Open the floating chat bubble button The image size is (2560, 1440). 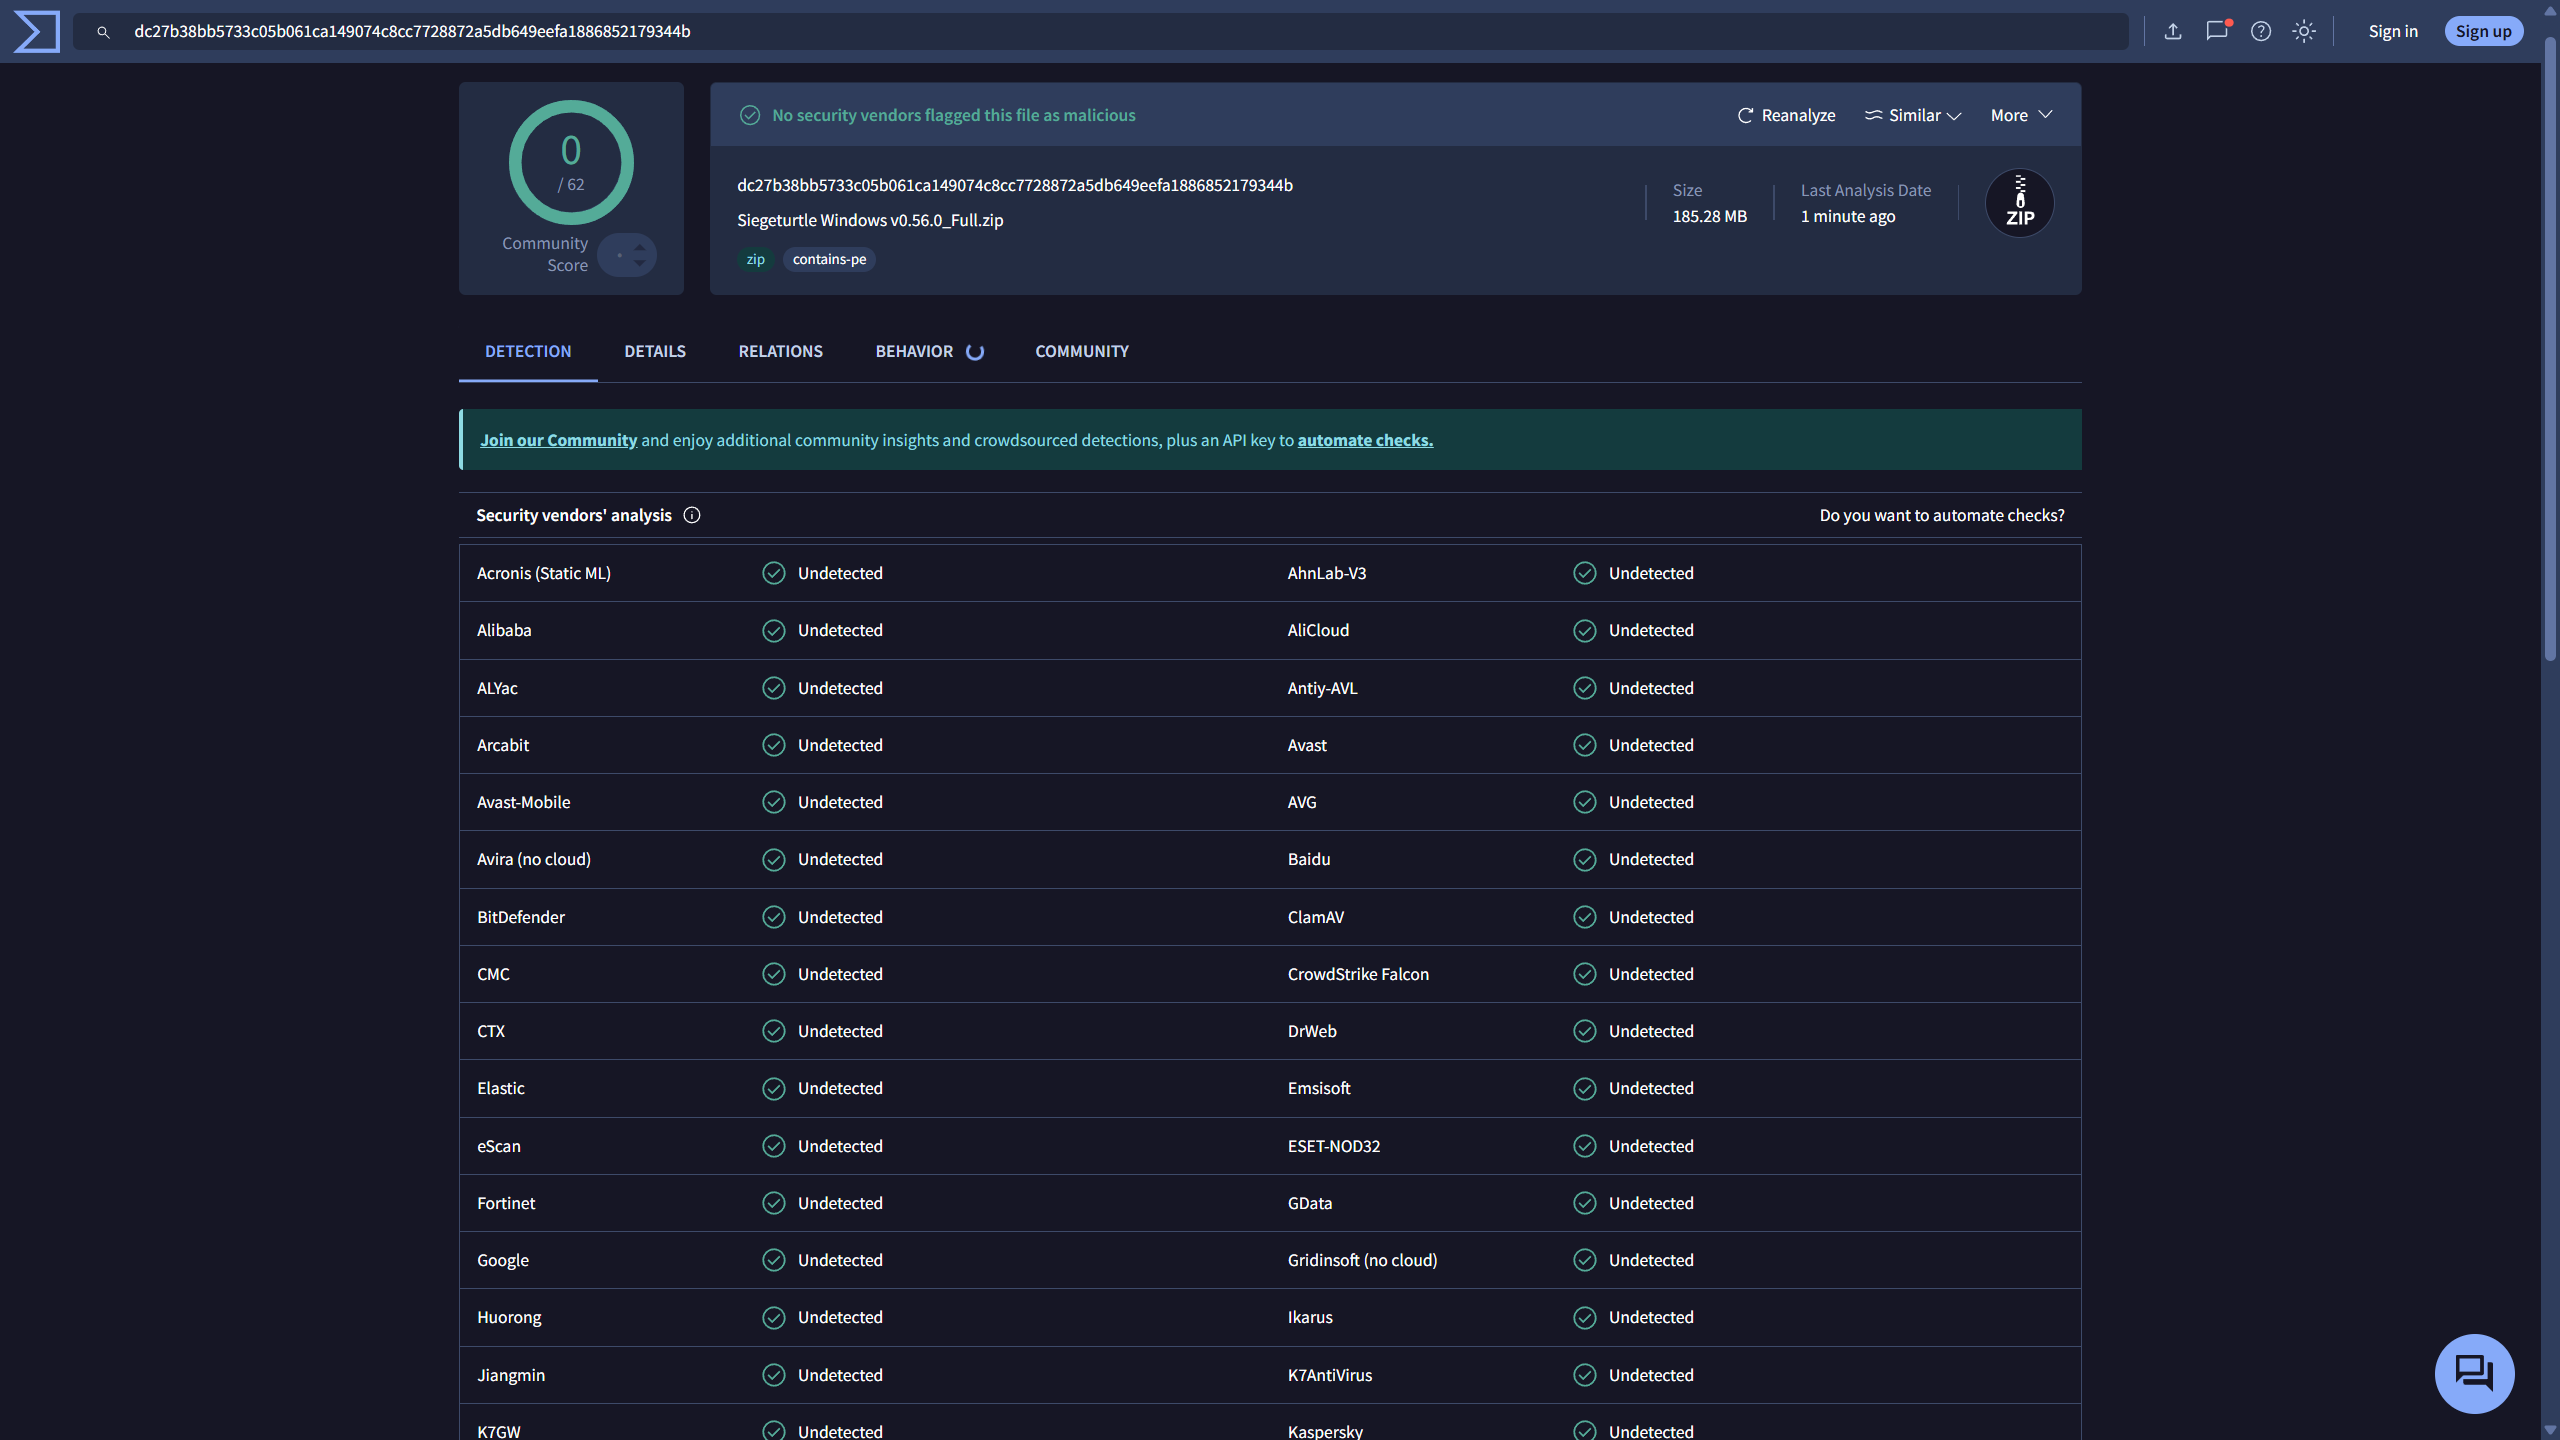2474,1373
